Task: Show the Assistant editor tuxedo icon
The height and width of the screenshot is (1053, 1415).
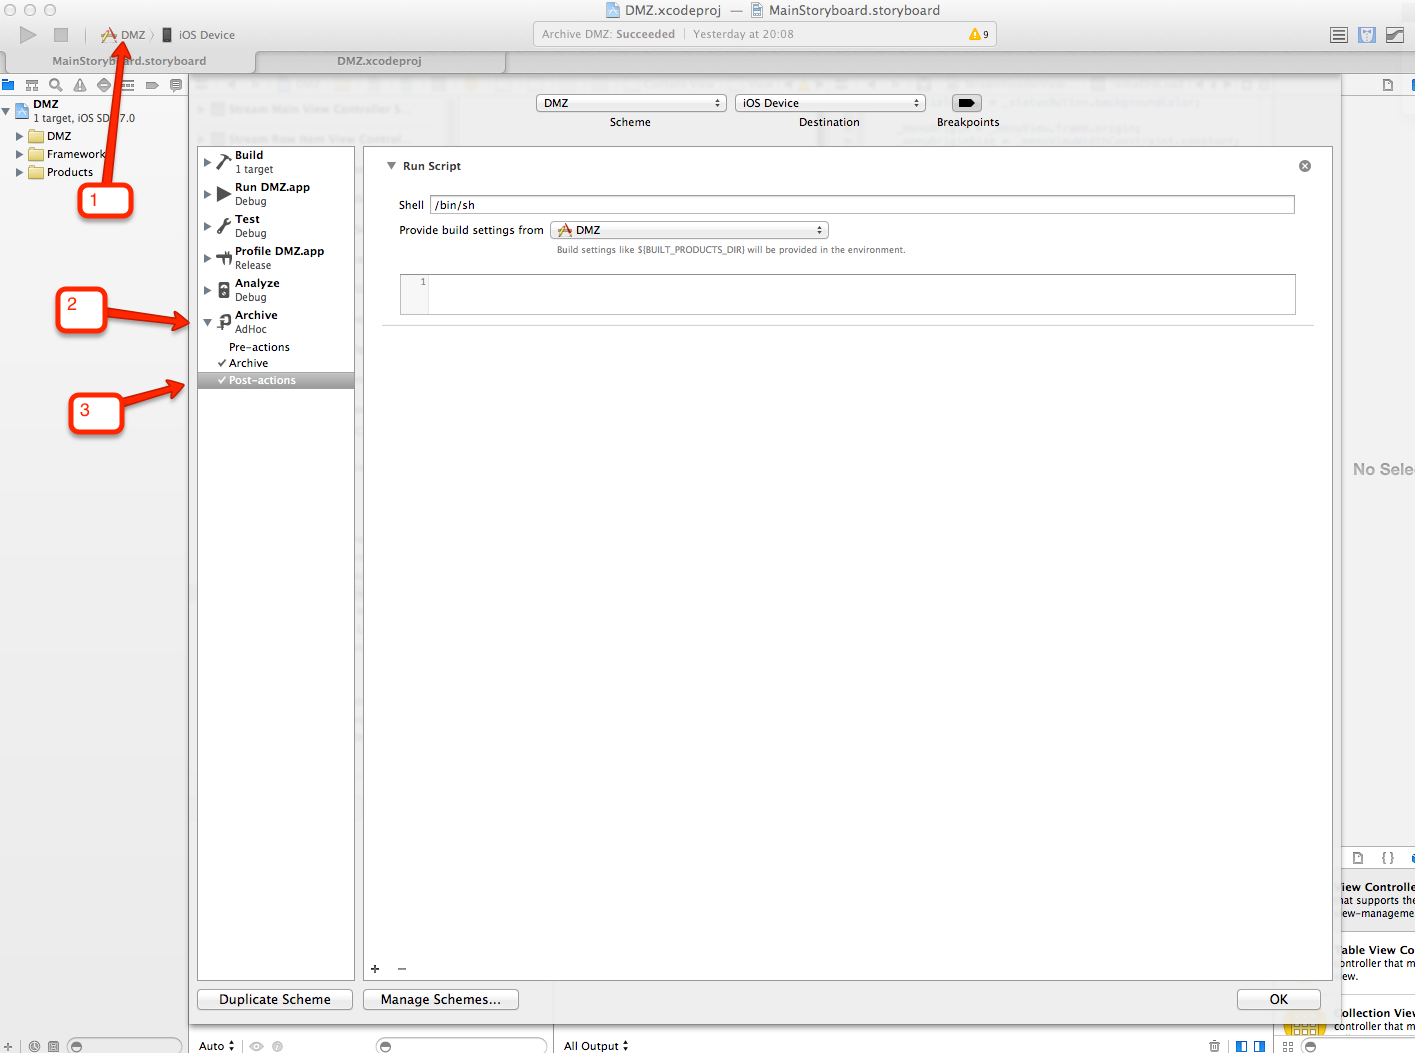Action: [x=1367, y=35]
